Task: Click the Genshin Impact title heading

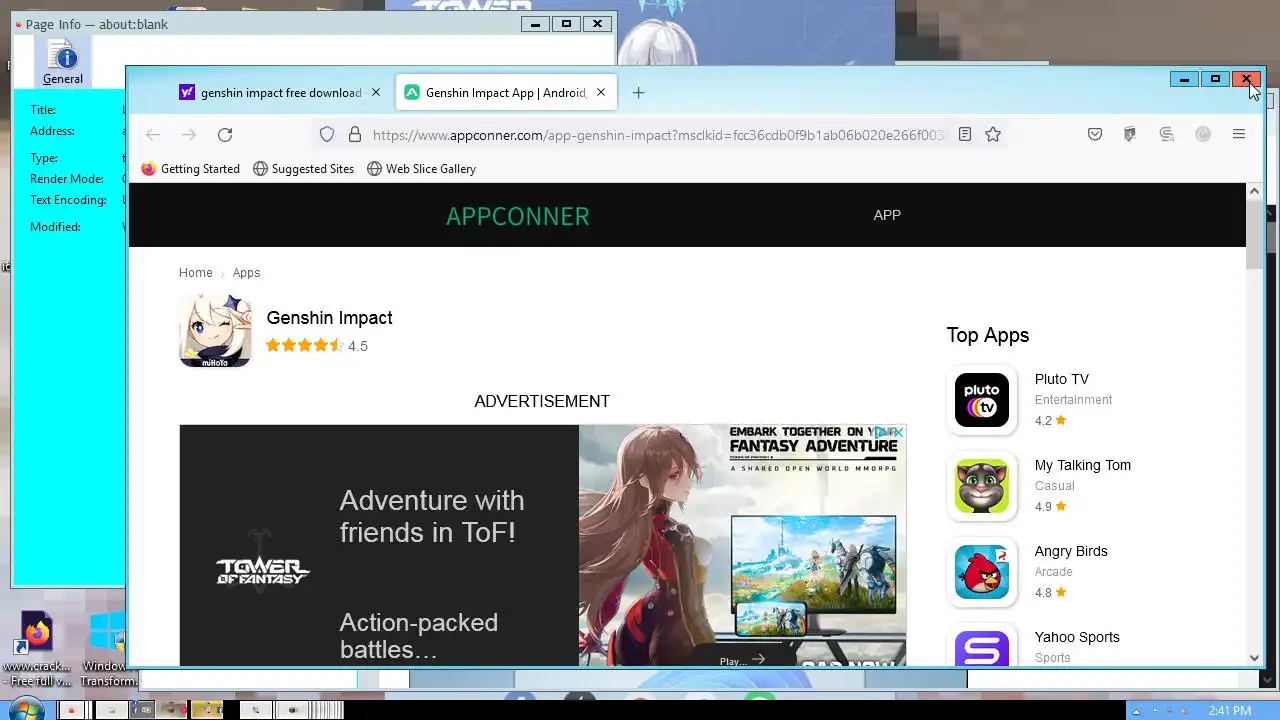Action: pyautogui.click(x=329, y=318)
